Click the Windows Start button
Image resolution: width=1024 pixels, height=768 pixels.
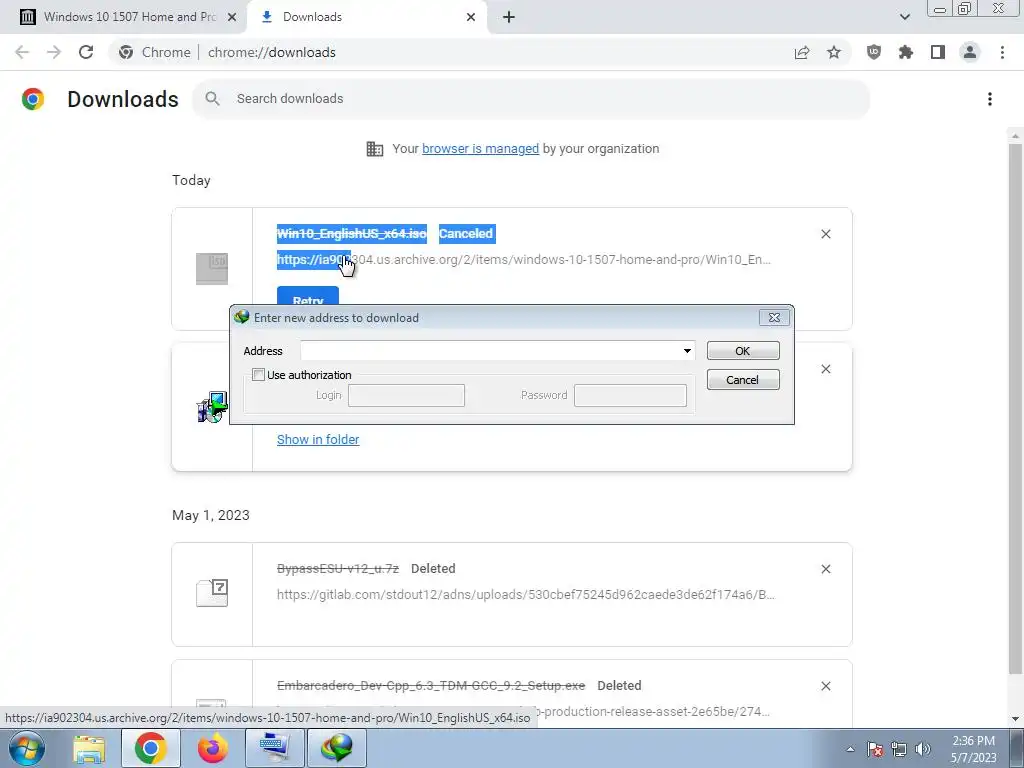(x=26, y=748)
